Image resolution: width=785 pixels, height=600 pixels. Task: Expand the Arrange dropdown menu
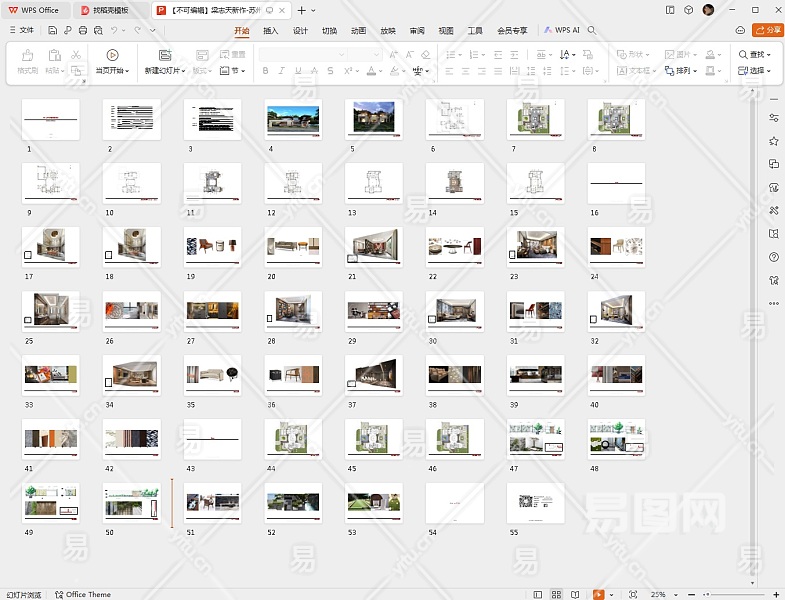tap(687, 71)
